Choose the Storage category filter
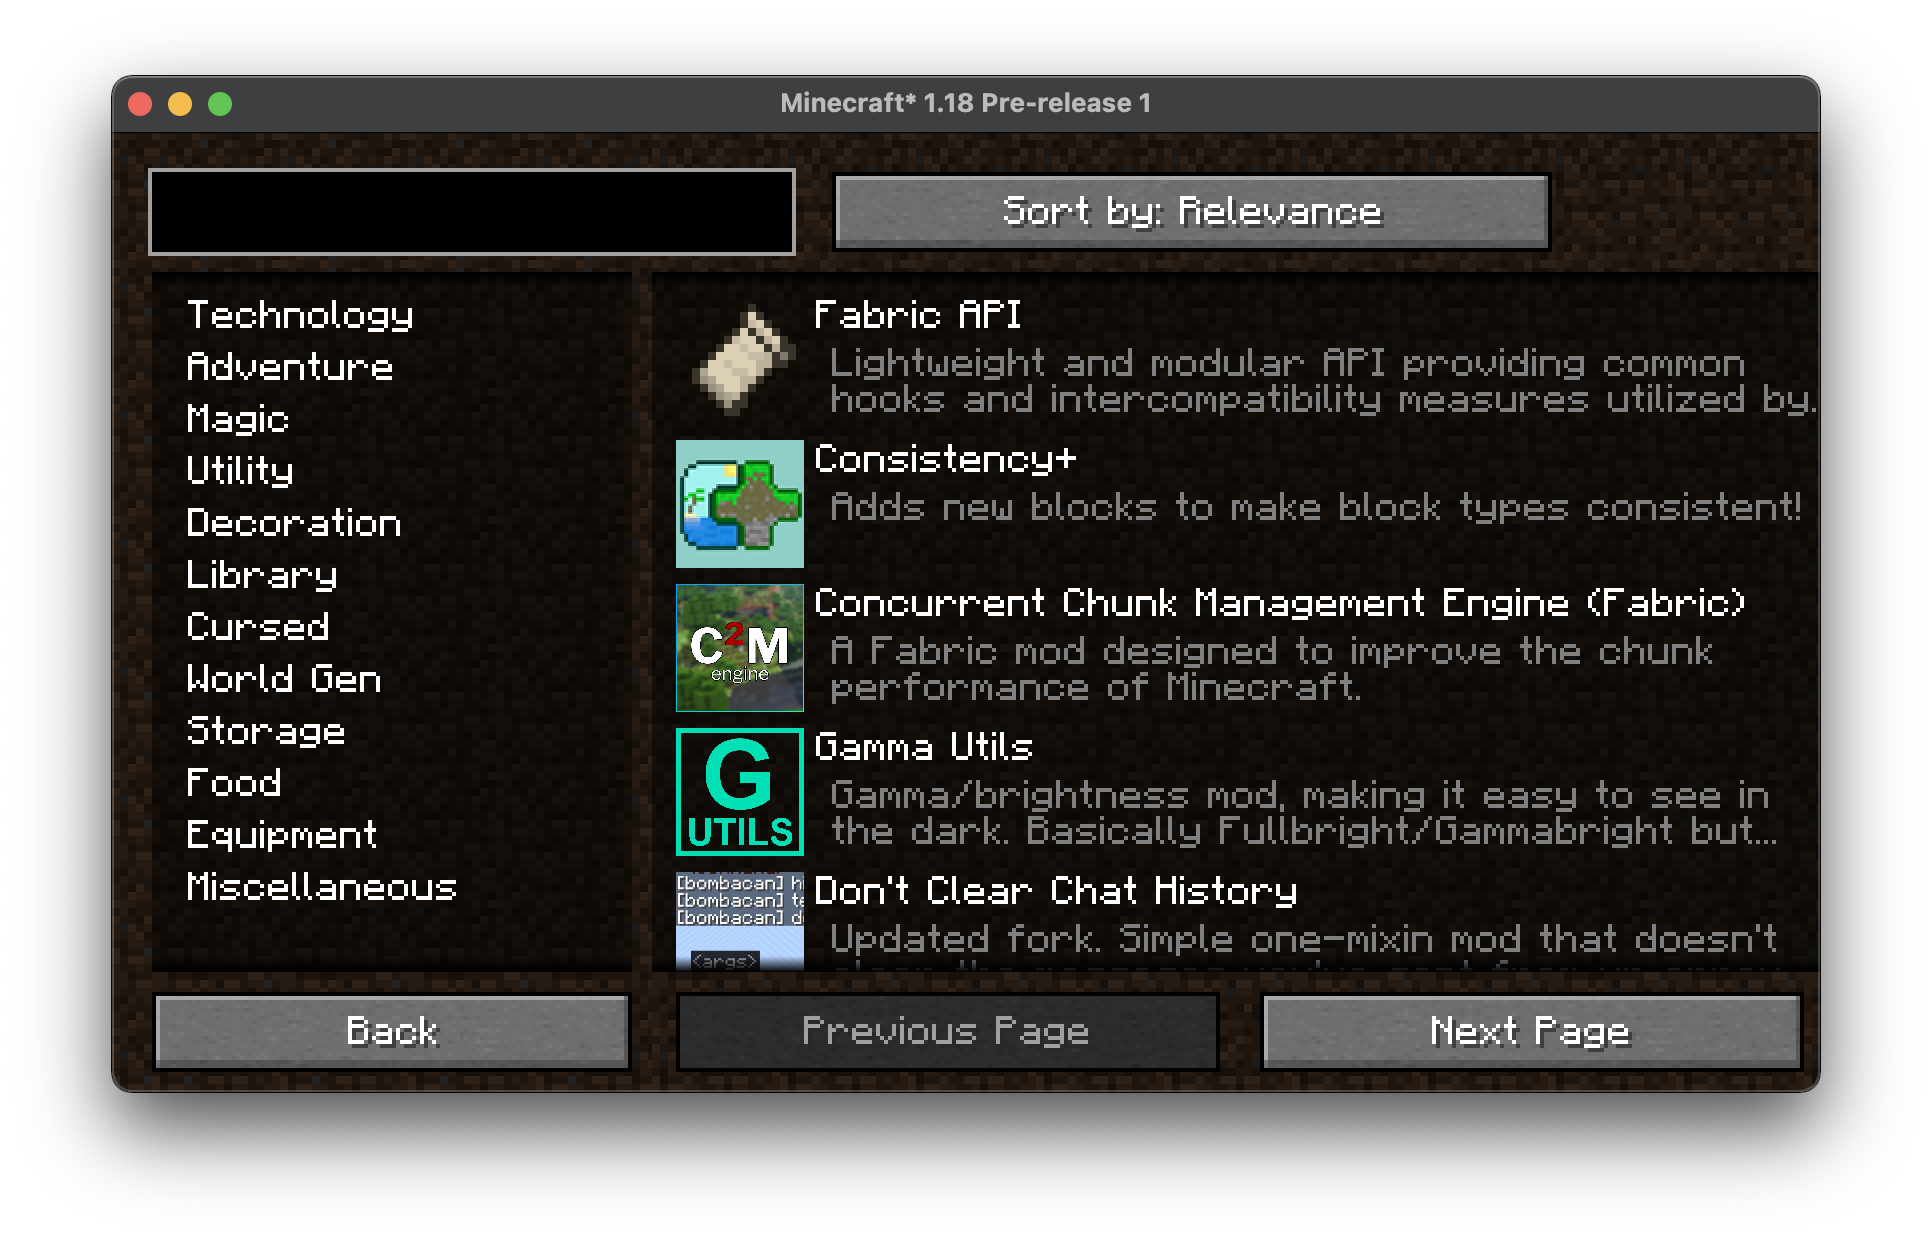Viewport: 1932px width, 1240px height. click(266, 731)
